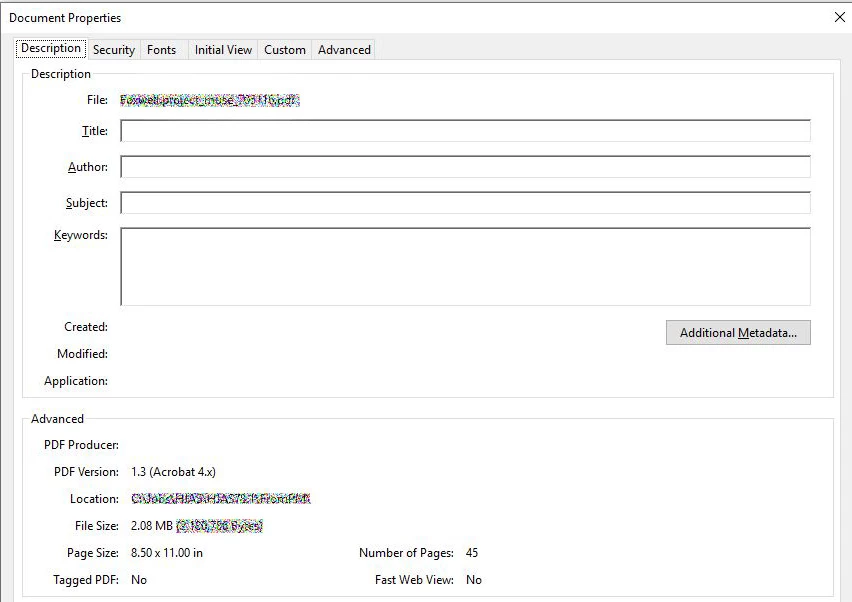Select the File Size value 2.08 MB
The width and height of the screenshot is (852, 602).
[x=152, y=525]
